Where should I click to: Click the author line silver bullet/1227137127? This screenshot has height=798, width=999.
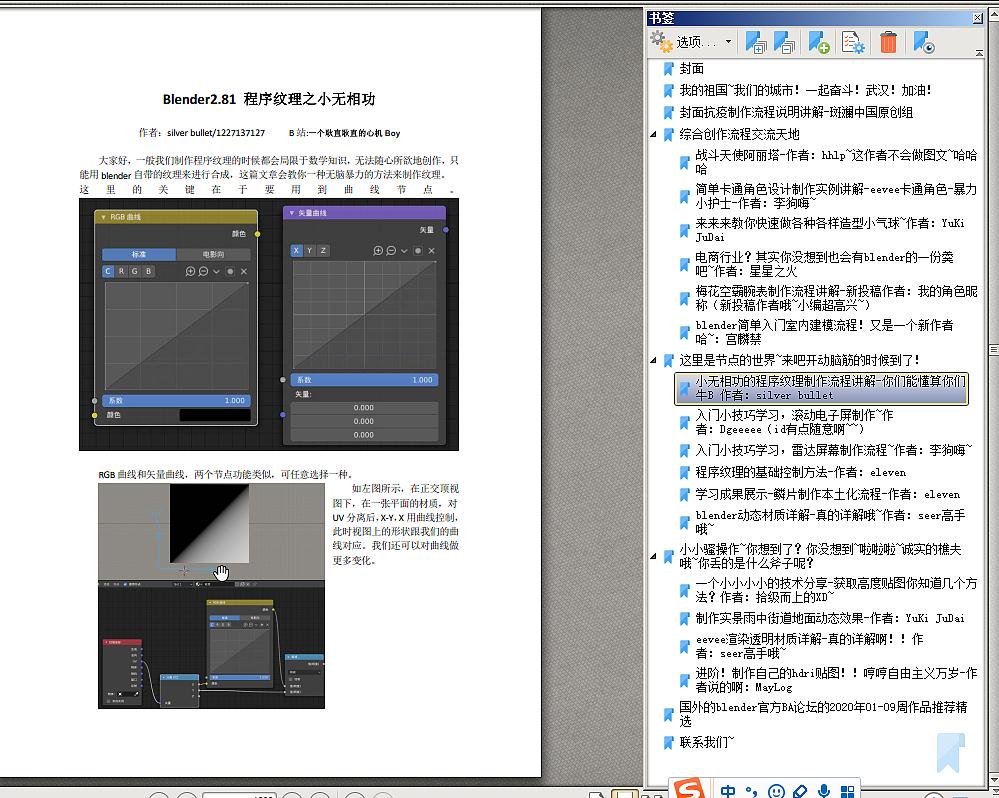click(202, 133)
